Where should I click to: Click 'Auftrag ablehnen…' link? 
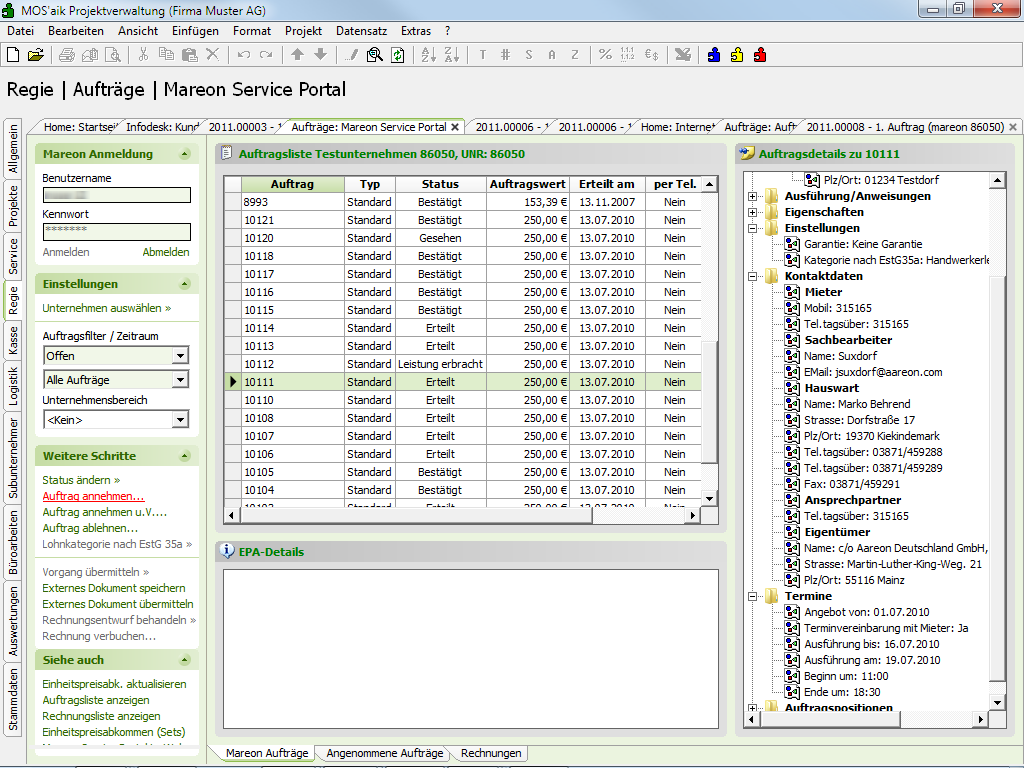coord(90,528)
